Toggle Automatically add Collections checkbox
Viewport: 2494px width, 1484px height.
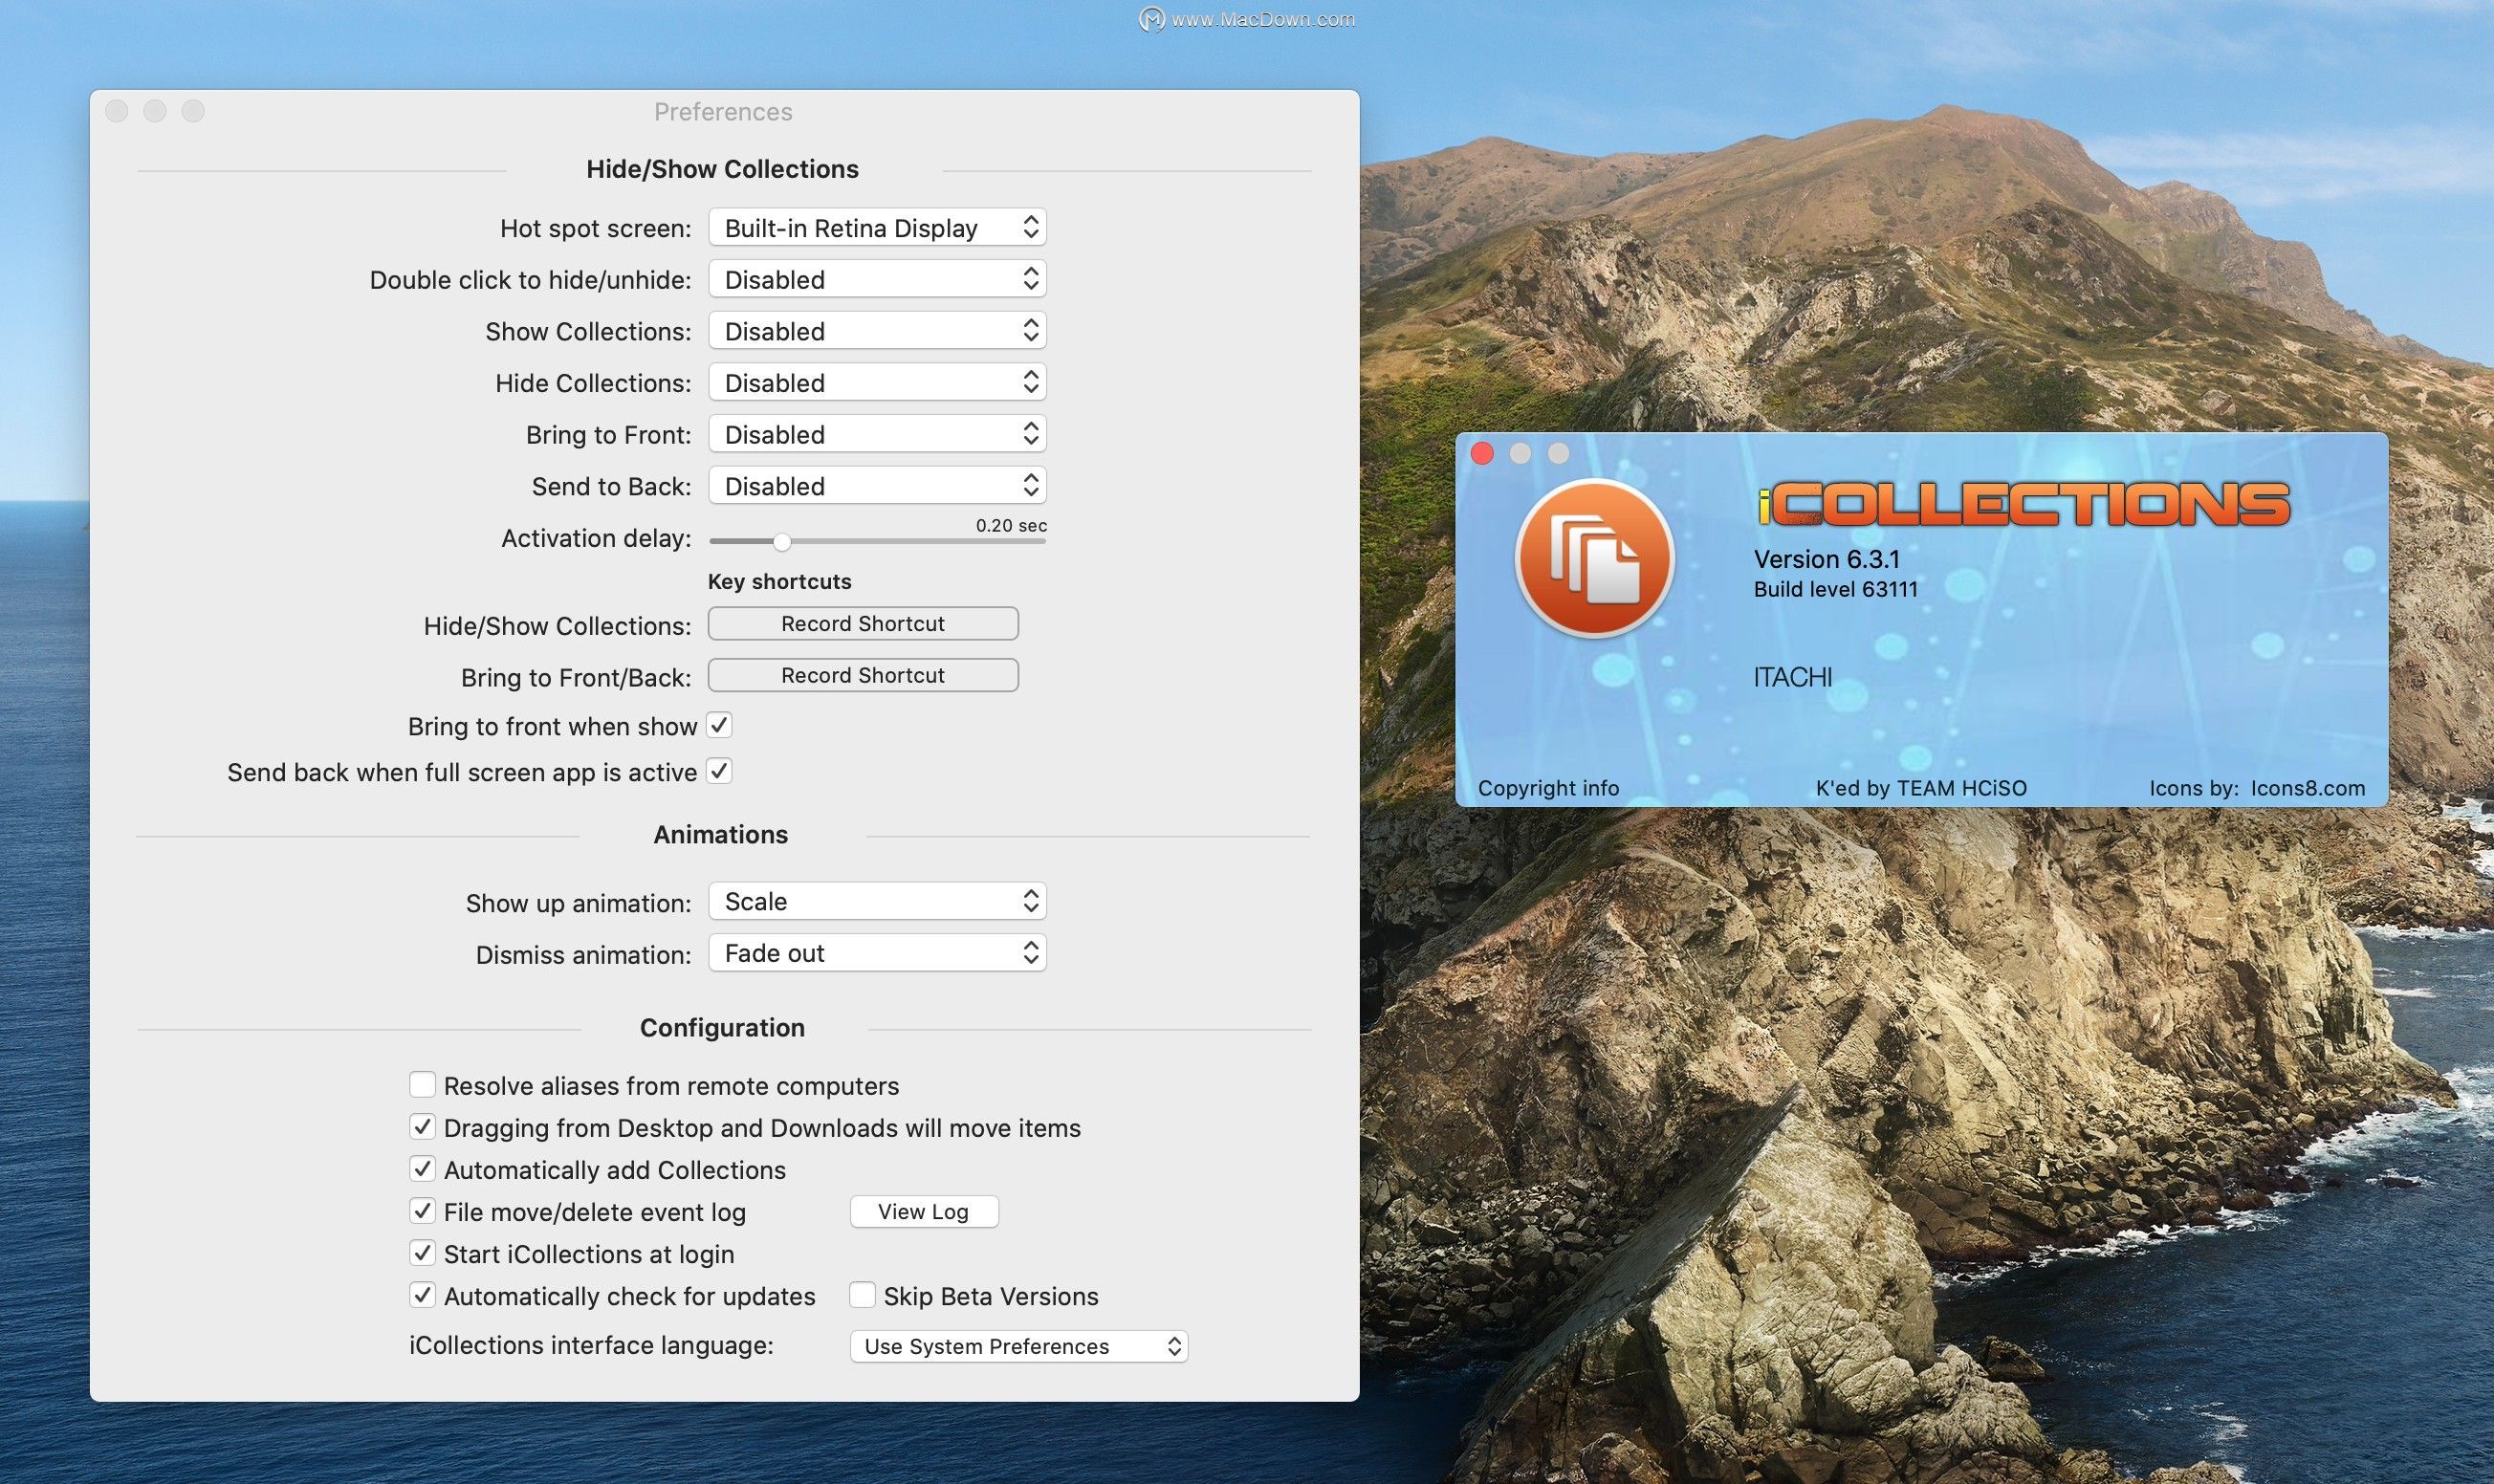(x=422, y=1169)
